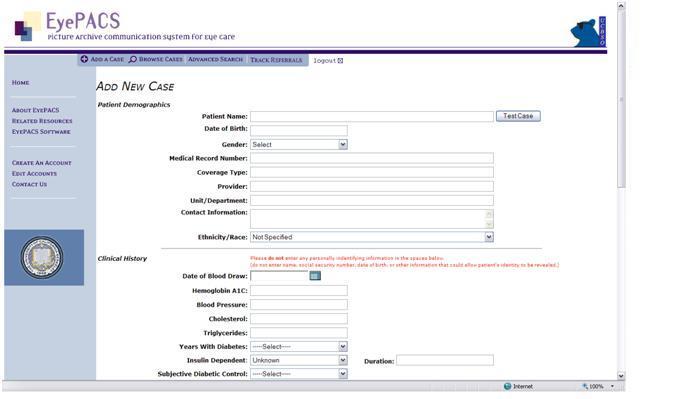
Task: Click the 100% zoom level text
Action: (596, 386)
